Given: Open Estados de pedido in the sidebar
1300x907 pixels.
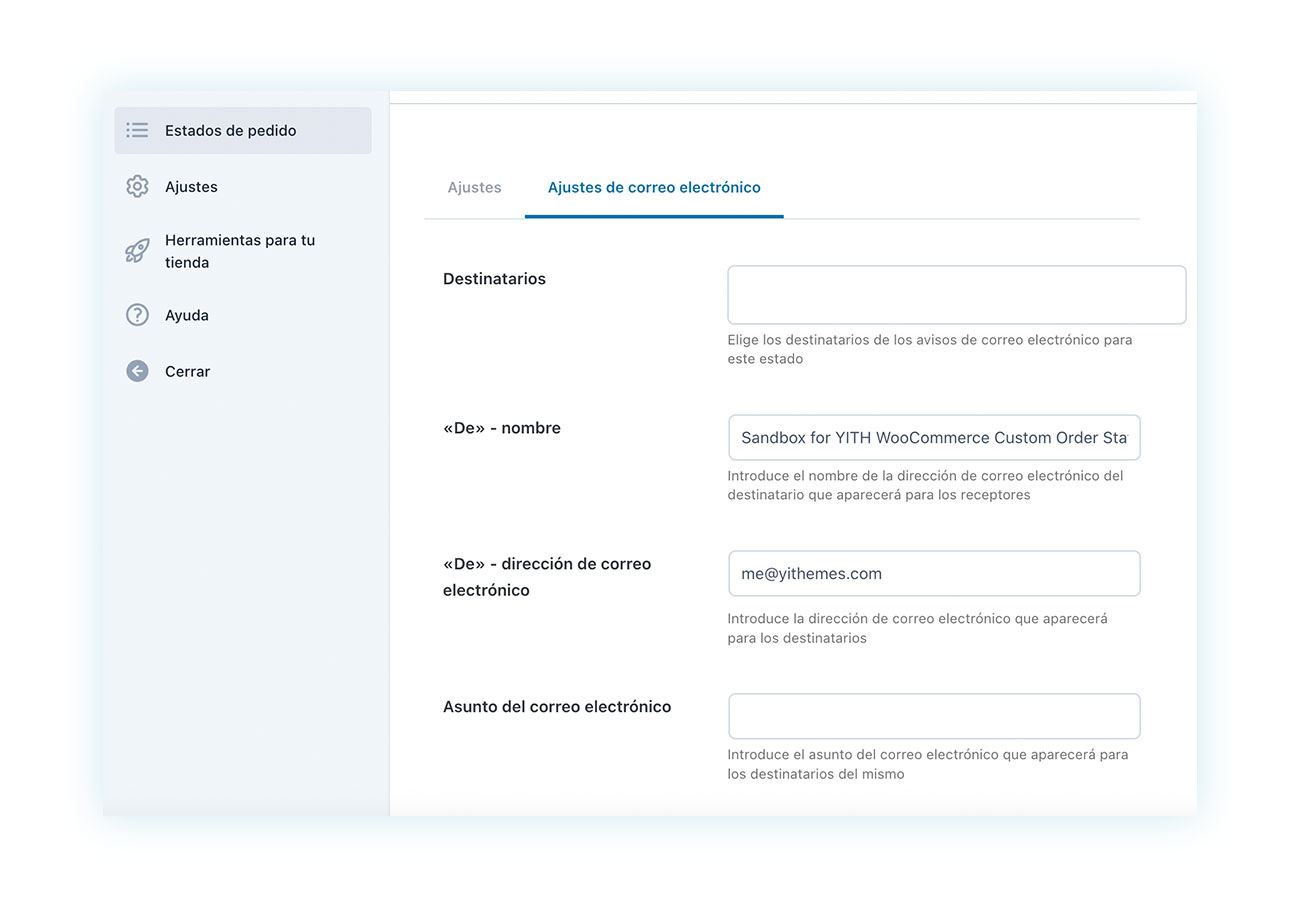Looking at the screenshot, I should 243,130.
